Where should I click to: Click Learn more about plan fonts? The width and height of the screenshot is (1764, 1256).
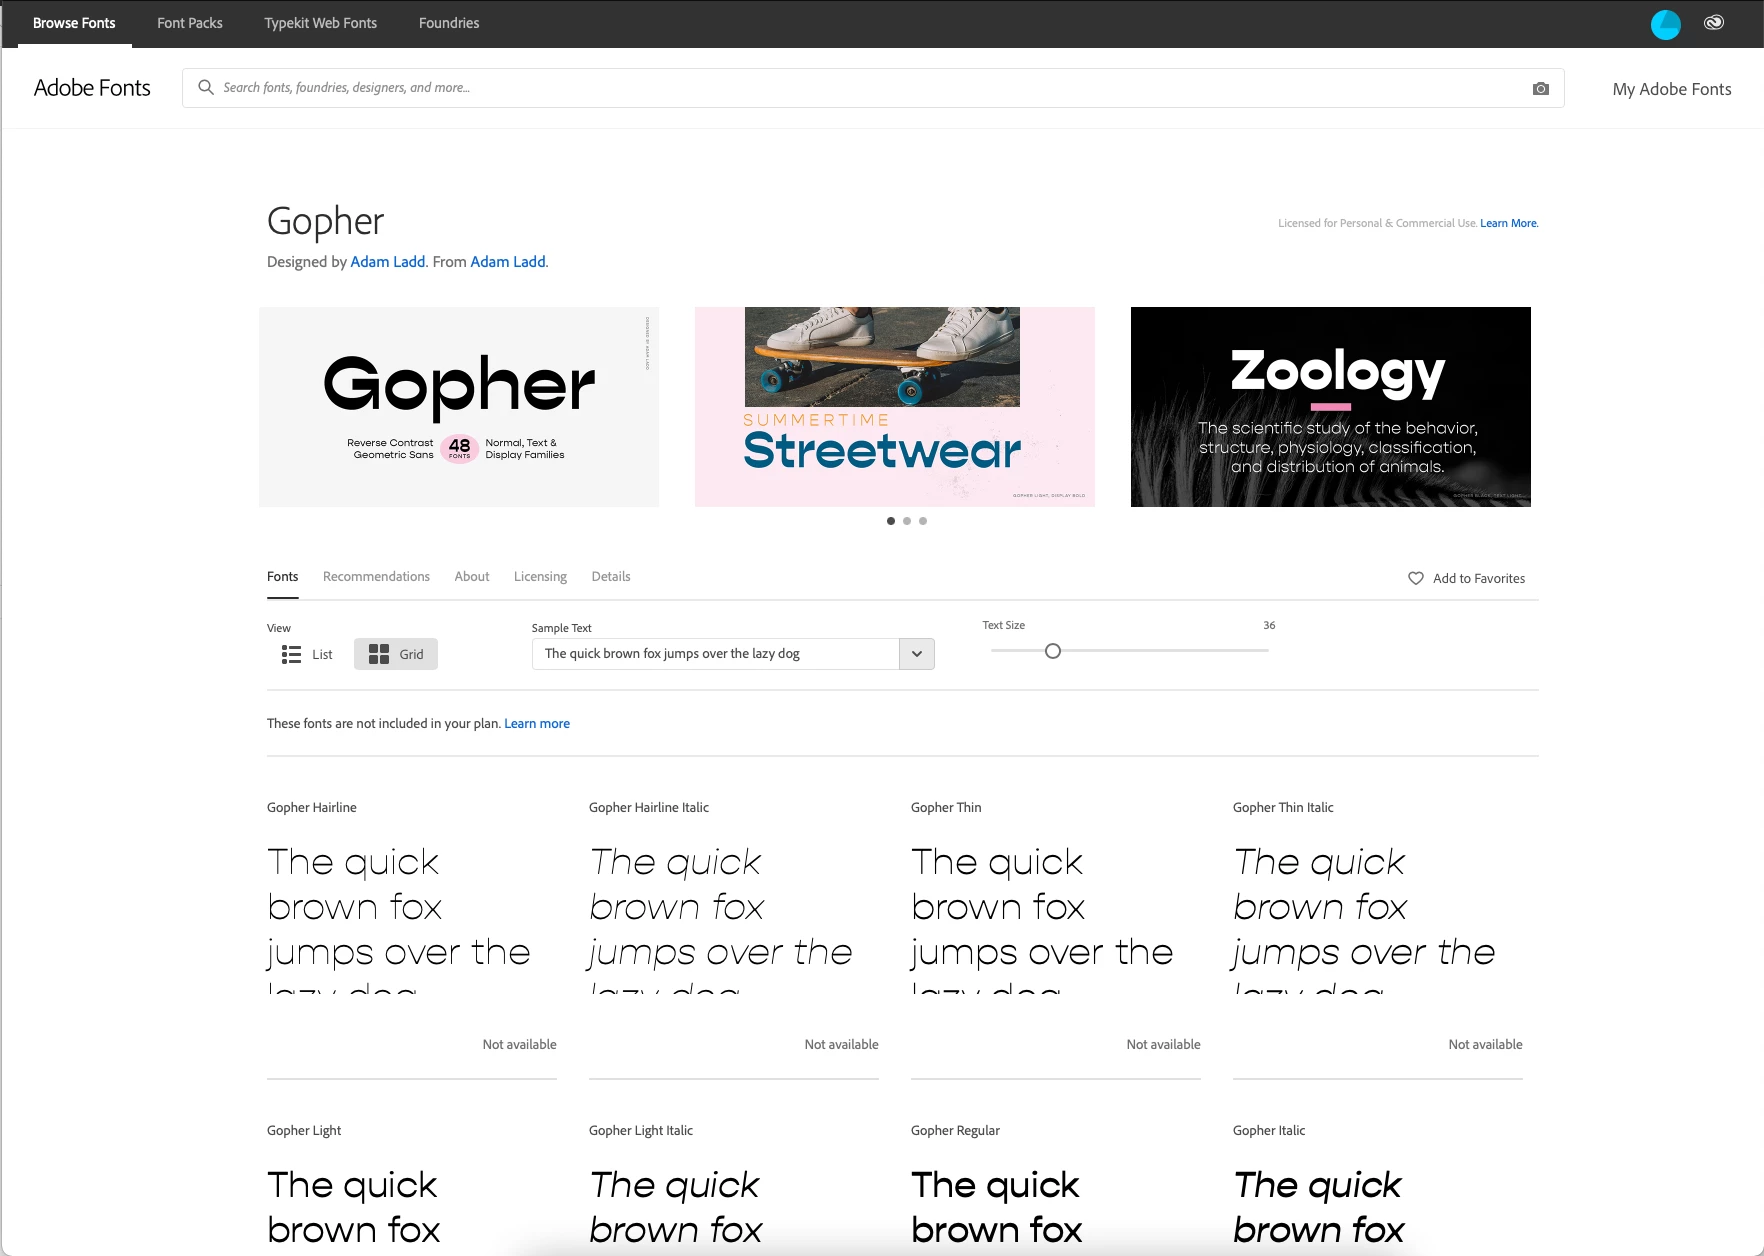click(537, 723)
